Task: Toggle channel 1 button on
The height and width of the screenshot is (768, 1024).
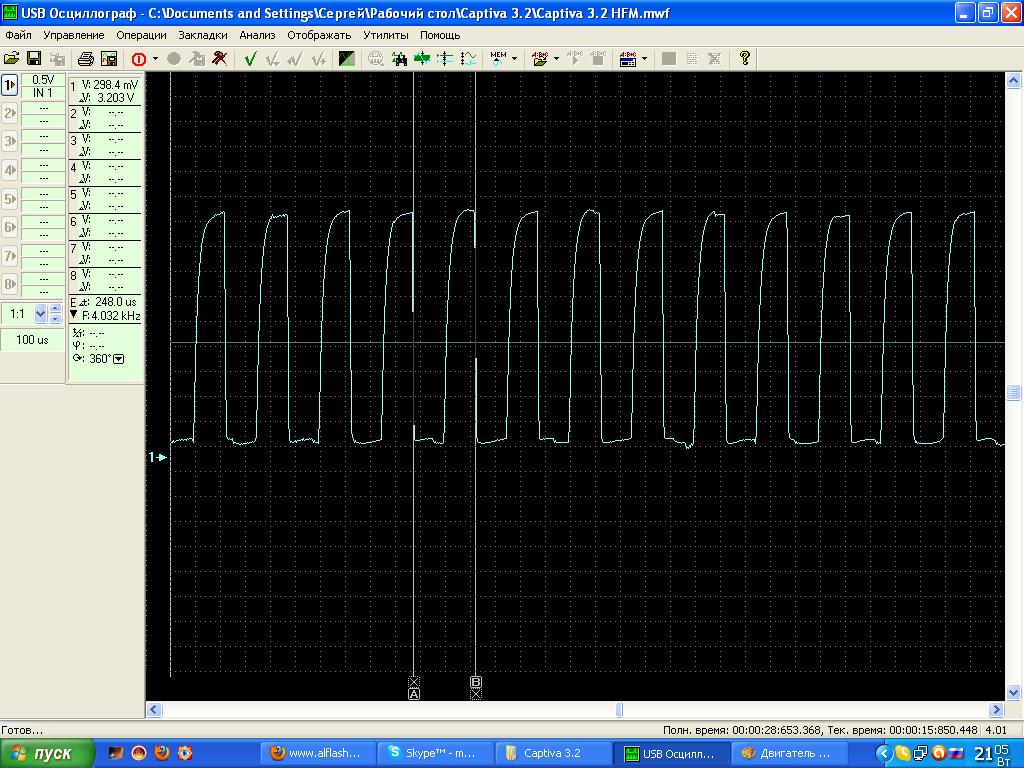Action: click(x=10, y=85)
